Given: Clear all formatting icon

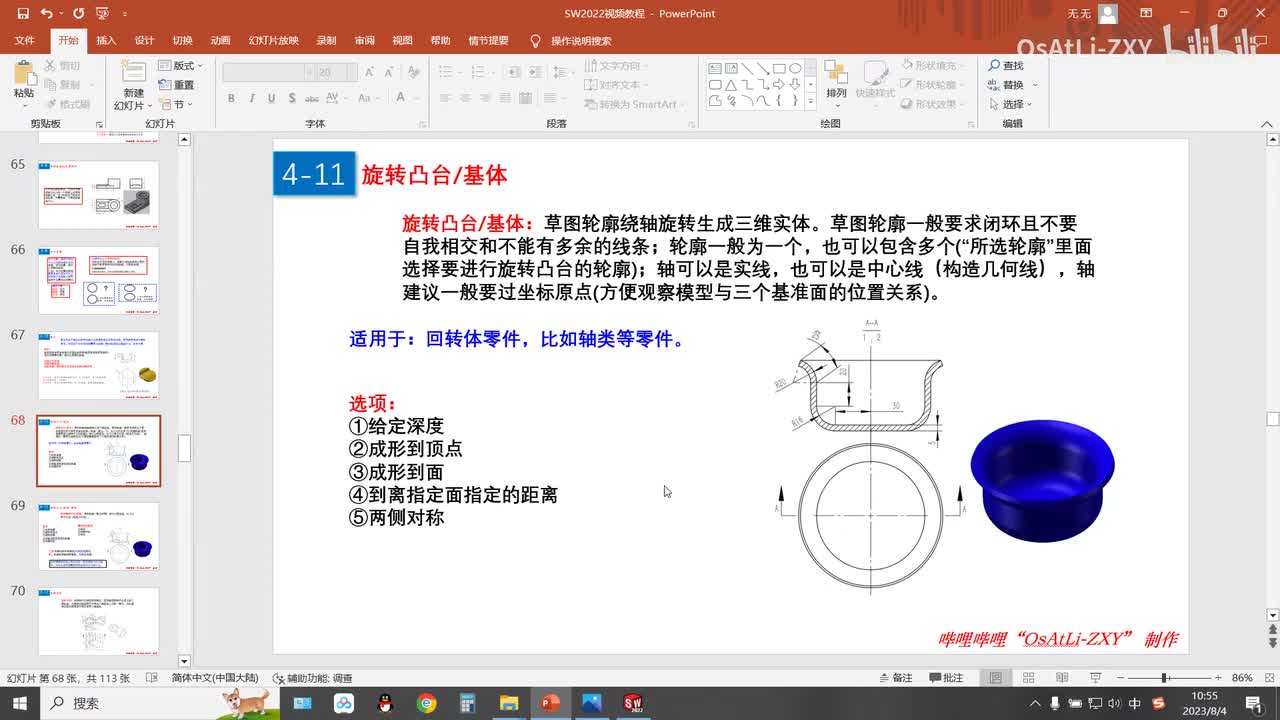Looking at the screenshot, I should coord(412,73).
